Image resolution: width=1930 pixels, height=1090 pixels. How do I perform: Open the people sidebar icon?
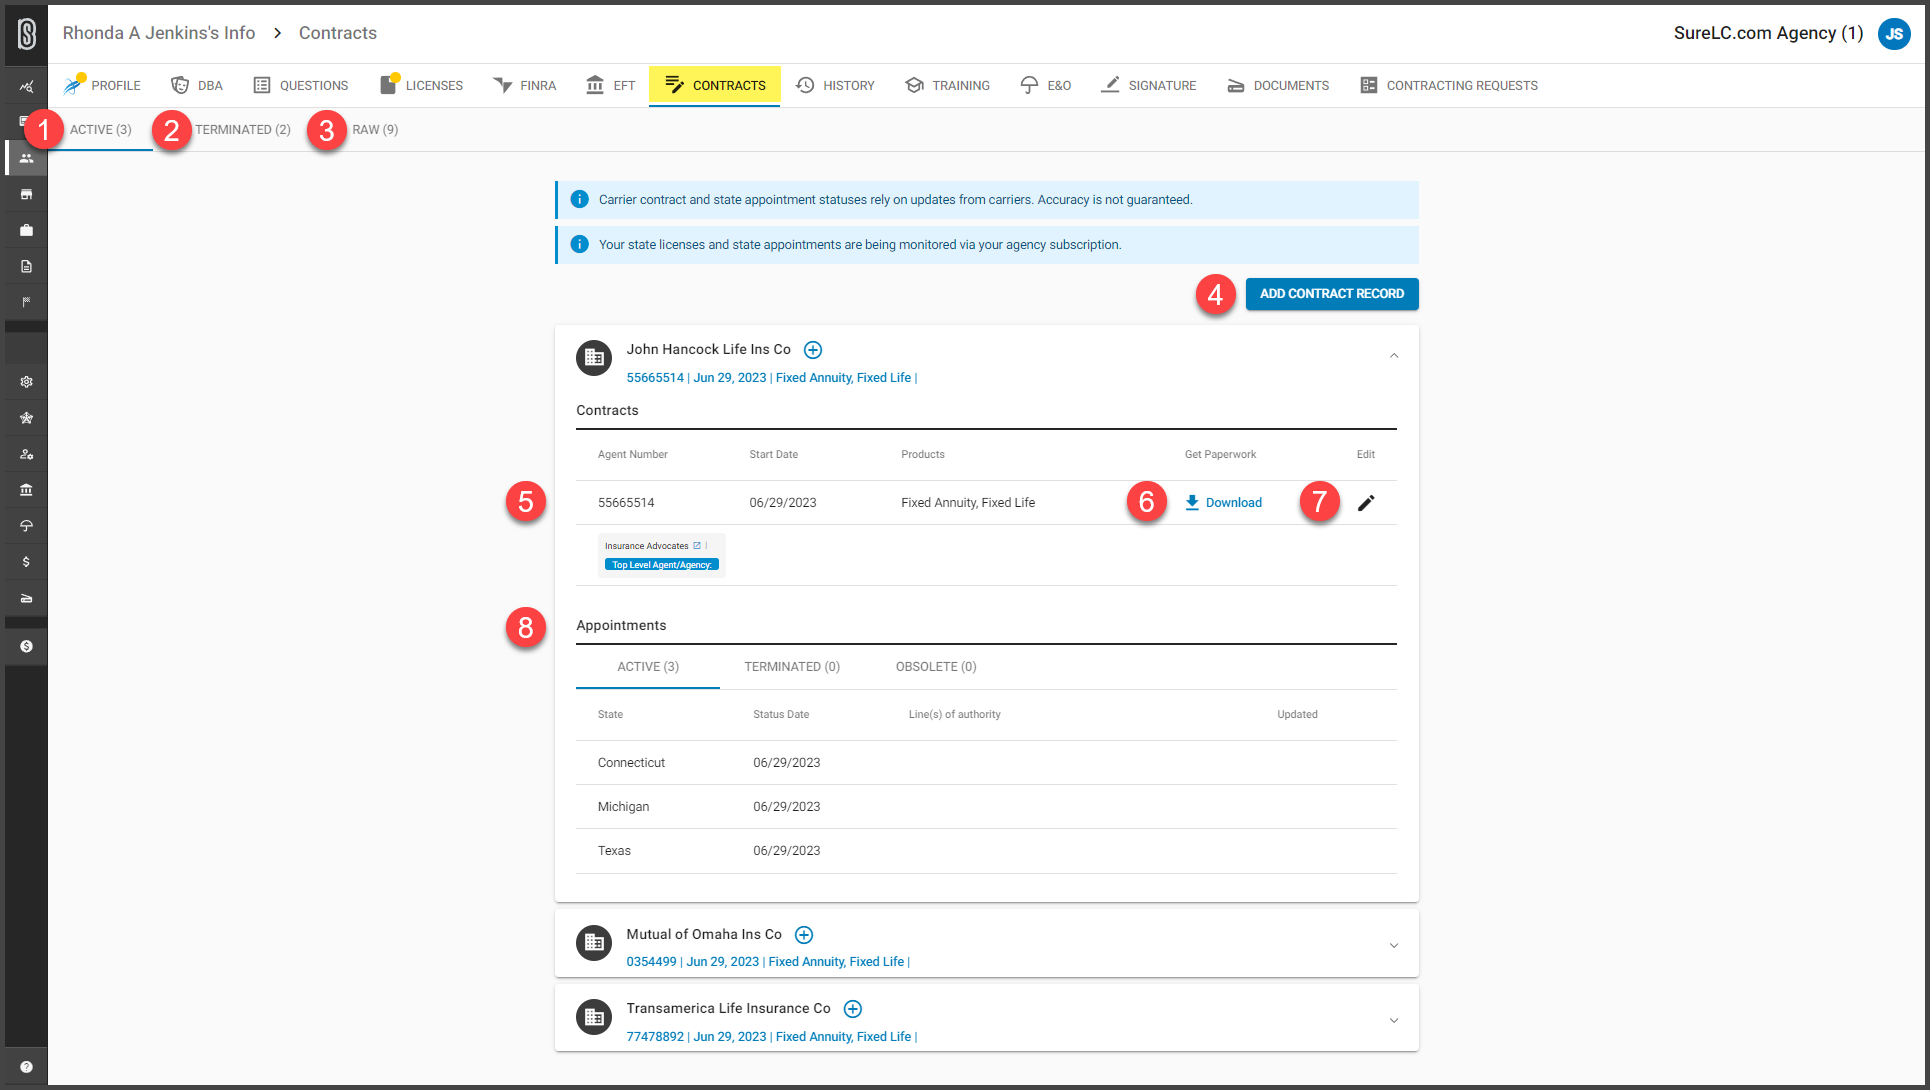click(27, 158)
